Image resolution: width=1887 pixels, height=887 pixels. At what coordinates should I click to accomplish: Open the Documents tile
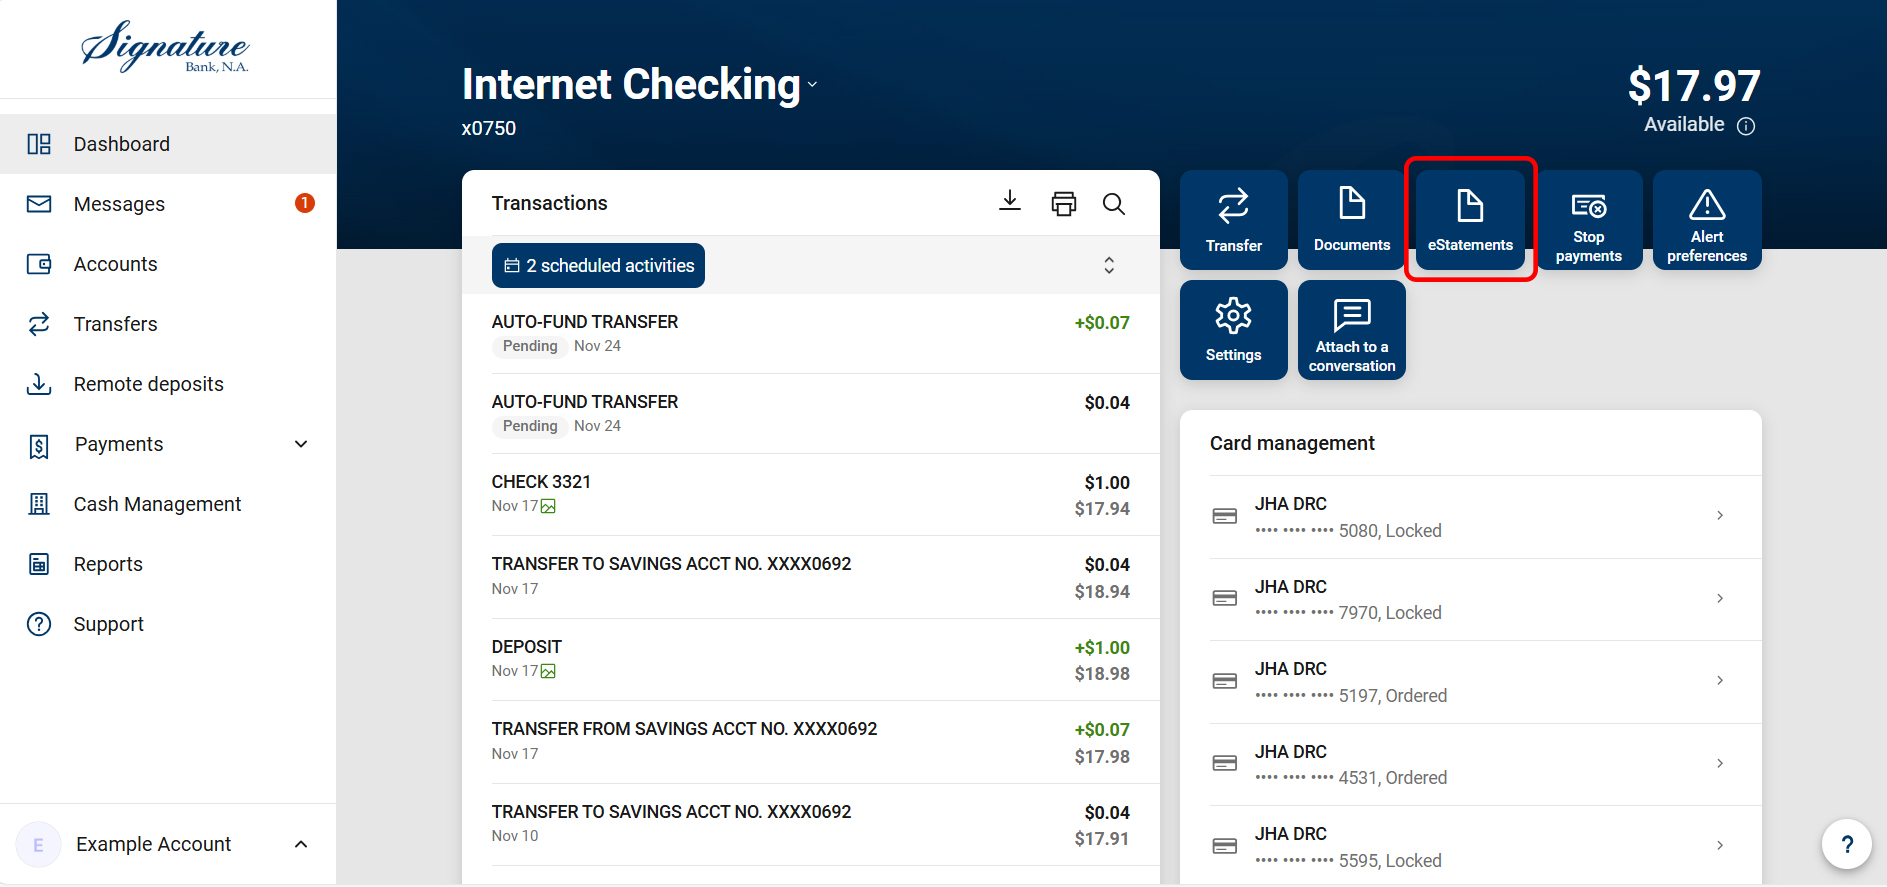[x=1352, y=220]
